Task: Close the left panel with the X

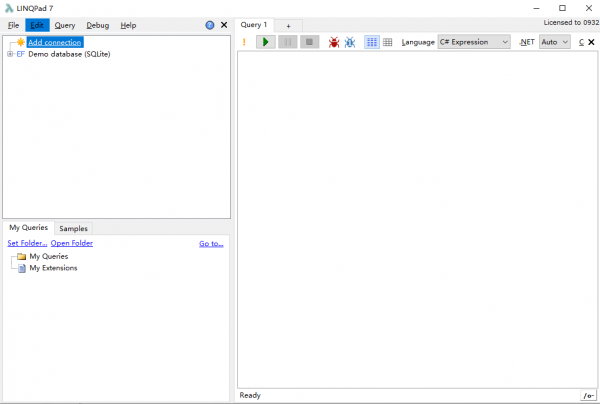Action: point(224,25)
